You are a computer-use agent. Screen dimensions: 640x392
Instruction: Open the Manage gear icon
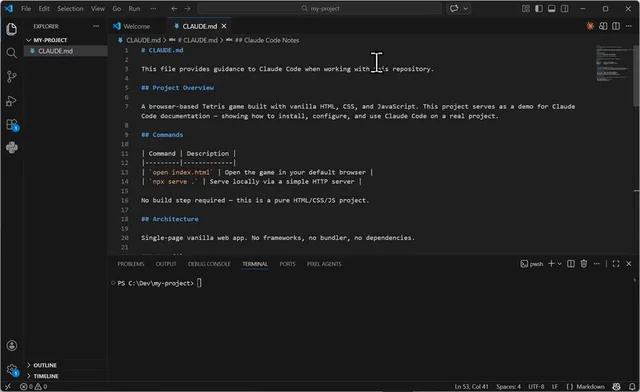[12, 370]
